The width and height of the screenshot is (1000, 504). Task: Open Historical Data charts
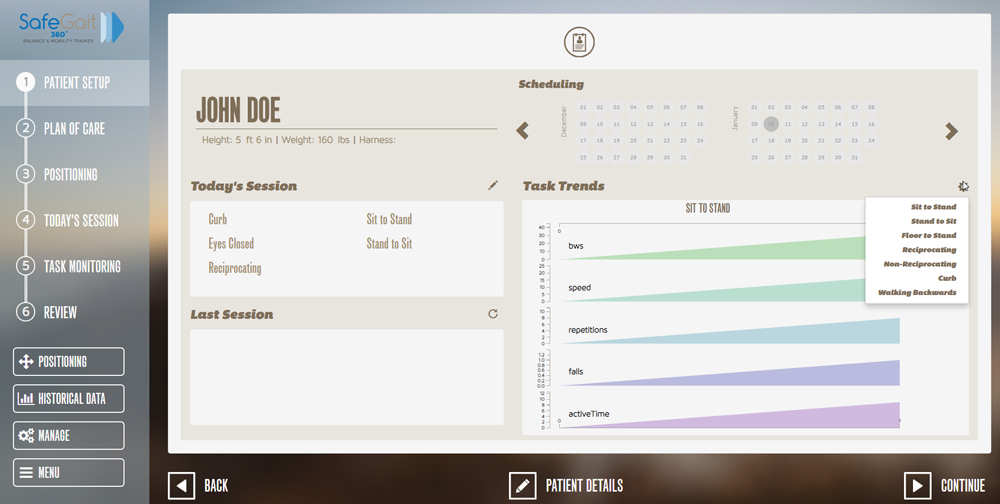point(68,398)
